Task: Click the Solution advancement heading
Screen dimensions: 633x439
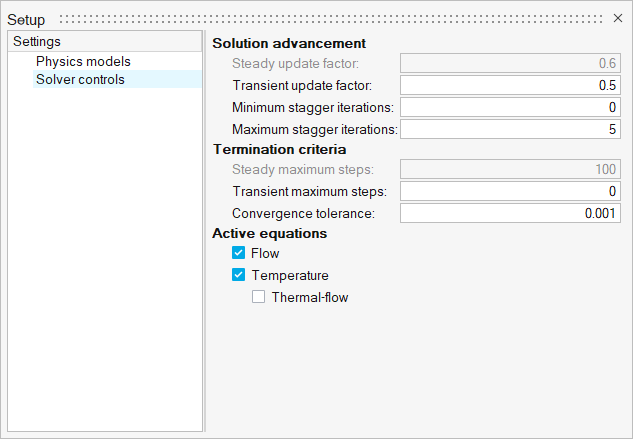Action: pos(289,43)
